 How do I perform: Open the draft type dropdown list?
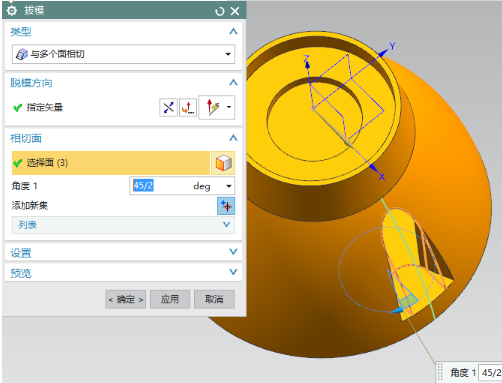(x=123, y=54)
